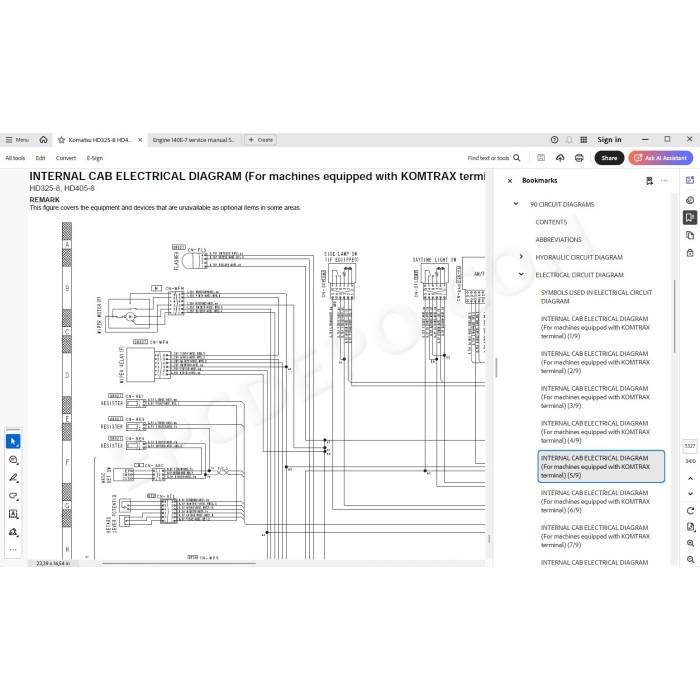Image resolution: width=700 pixels, height=700 pixels.
Task: Click the rotate page icon
Action: [x=690, y=511]
